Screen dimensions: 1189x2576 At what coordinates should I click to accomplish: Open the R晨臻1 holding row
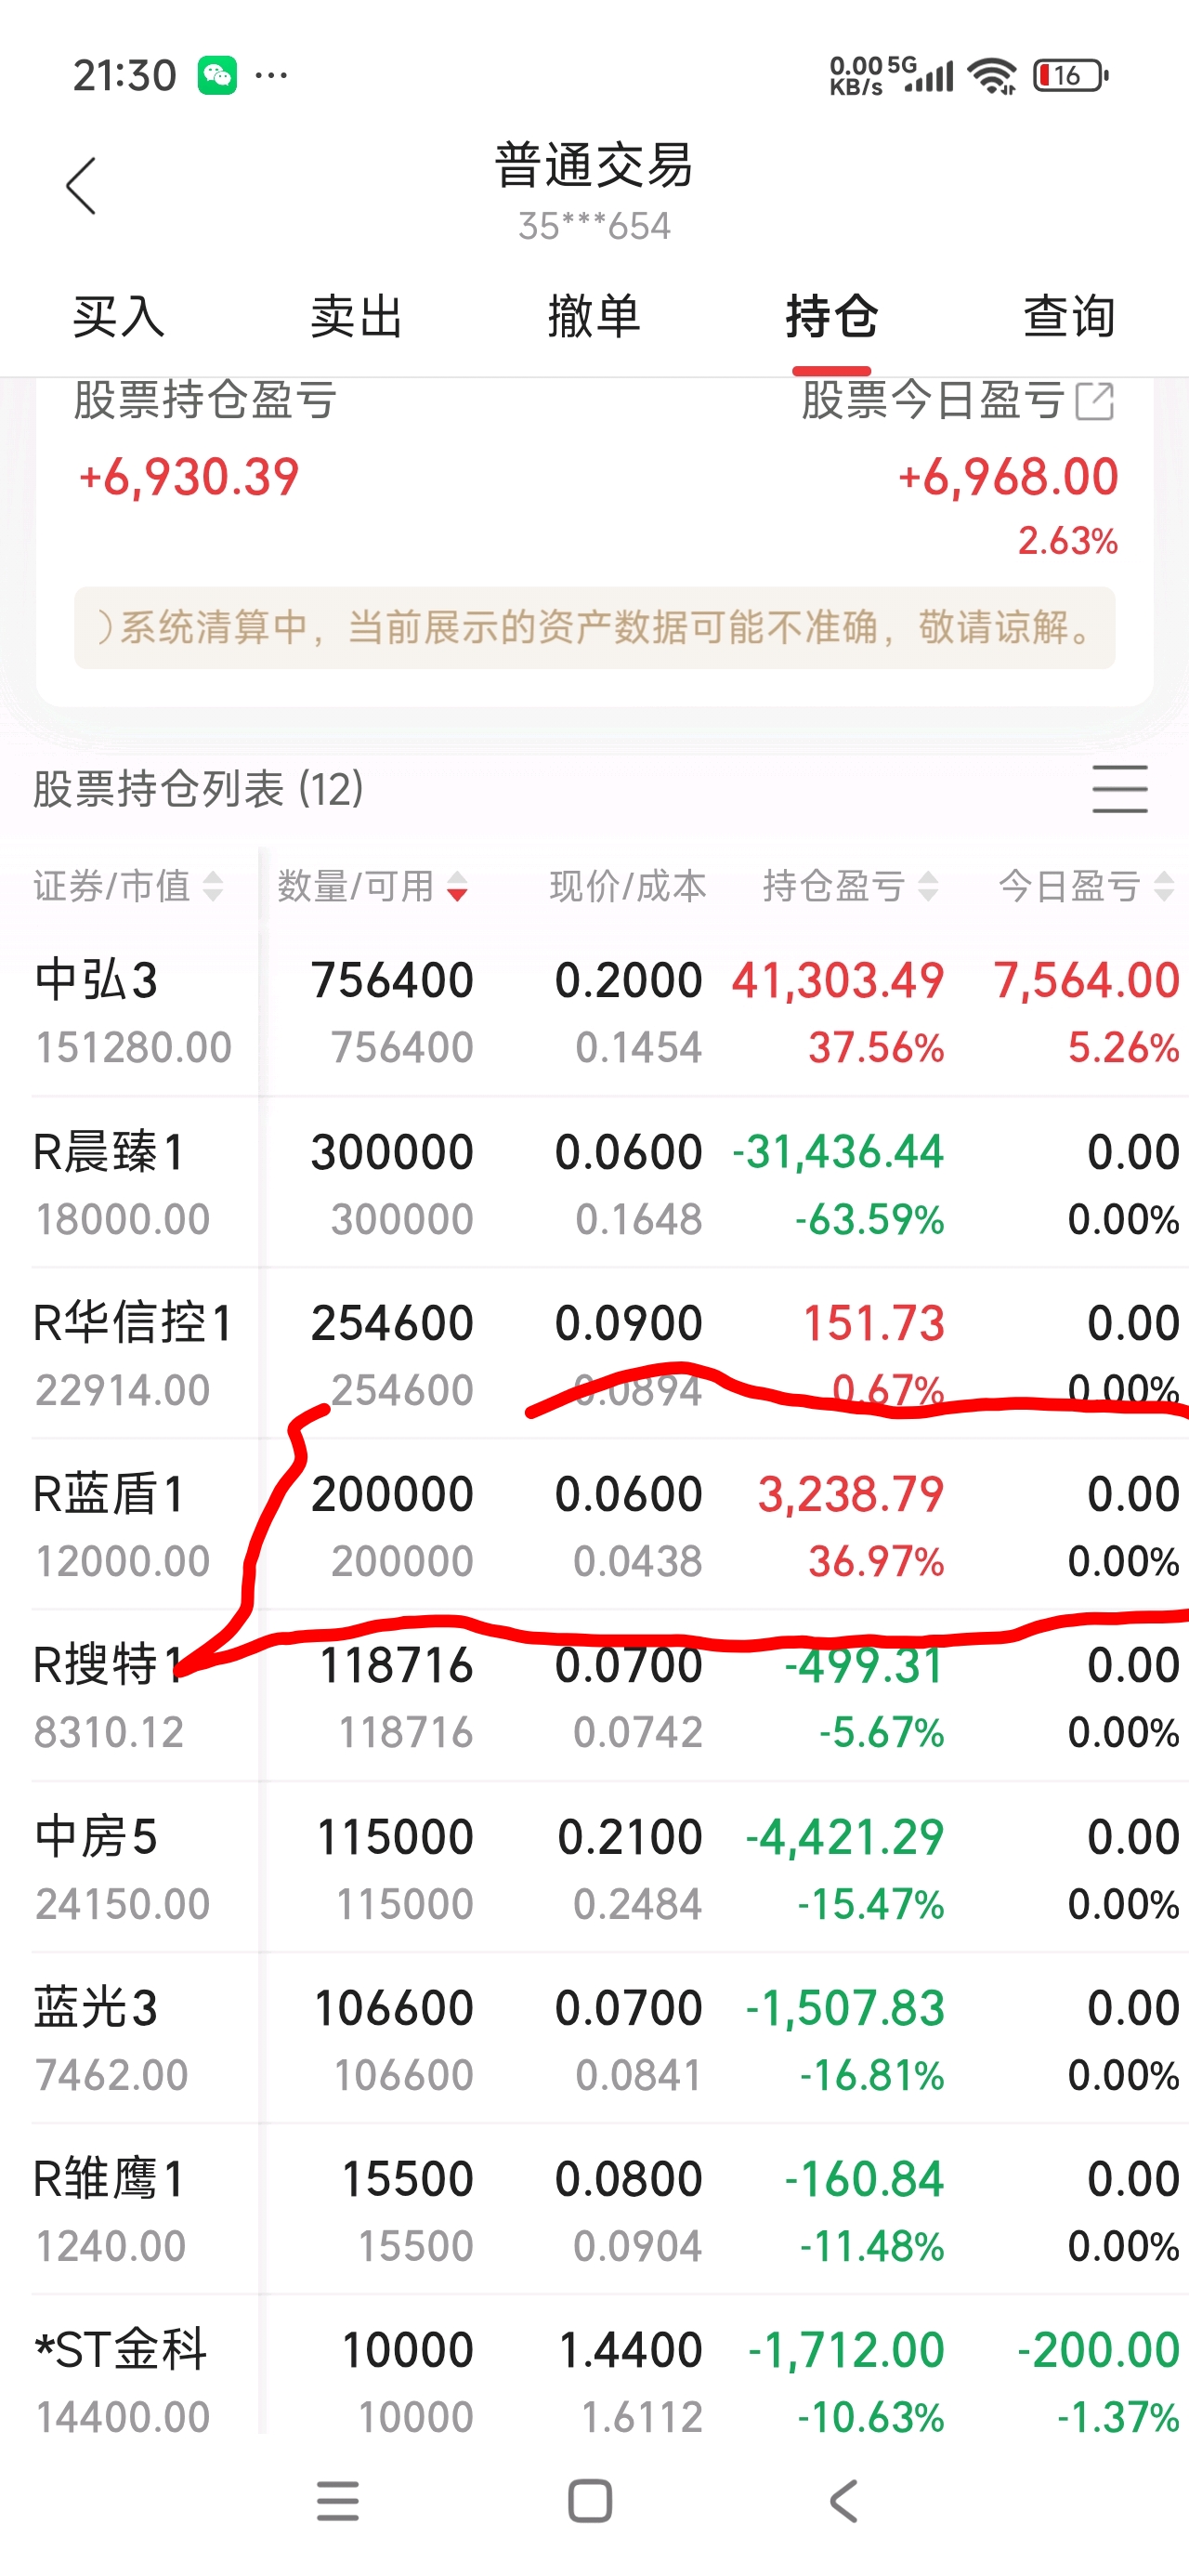[x=594, y=1183]
